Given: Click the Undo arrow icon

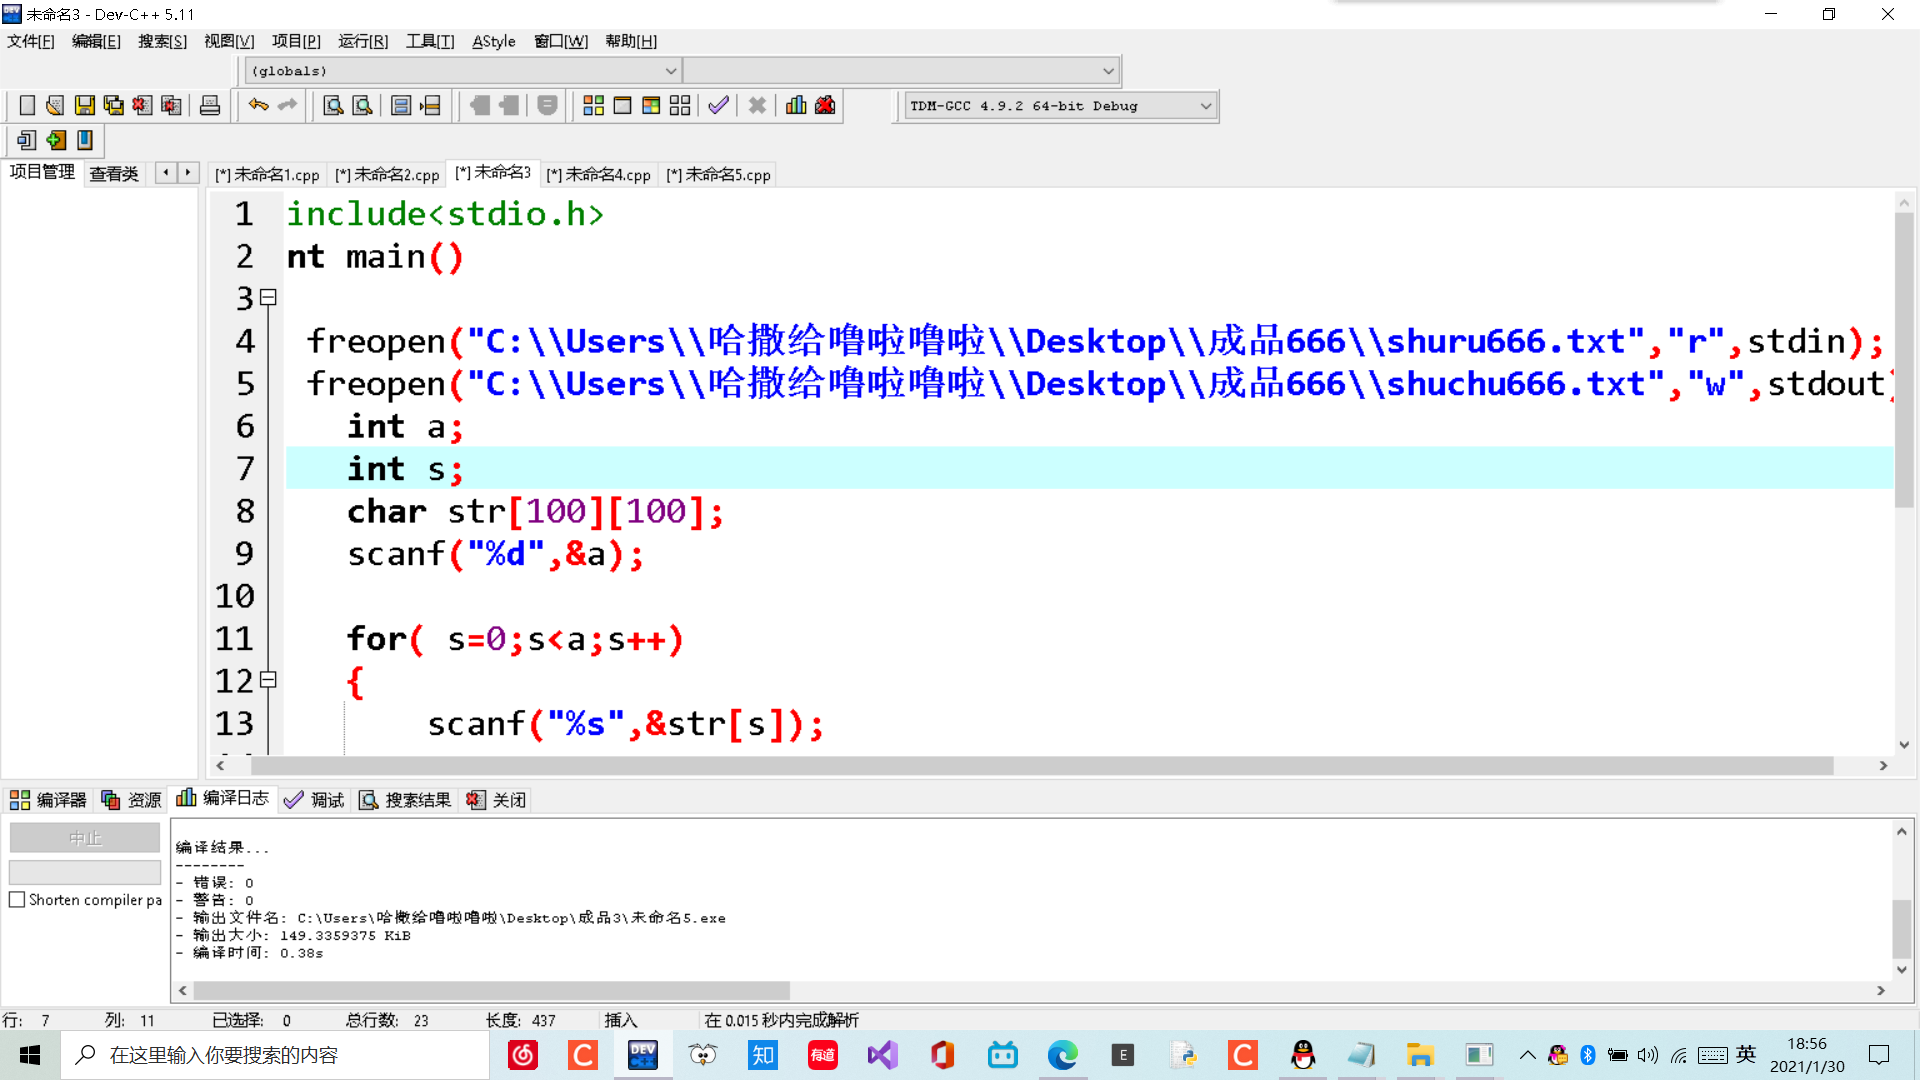Looking at the screenshot, I should [x=258, y=106].
